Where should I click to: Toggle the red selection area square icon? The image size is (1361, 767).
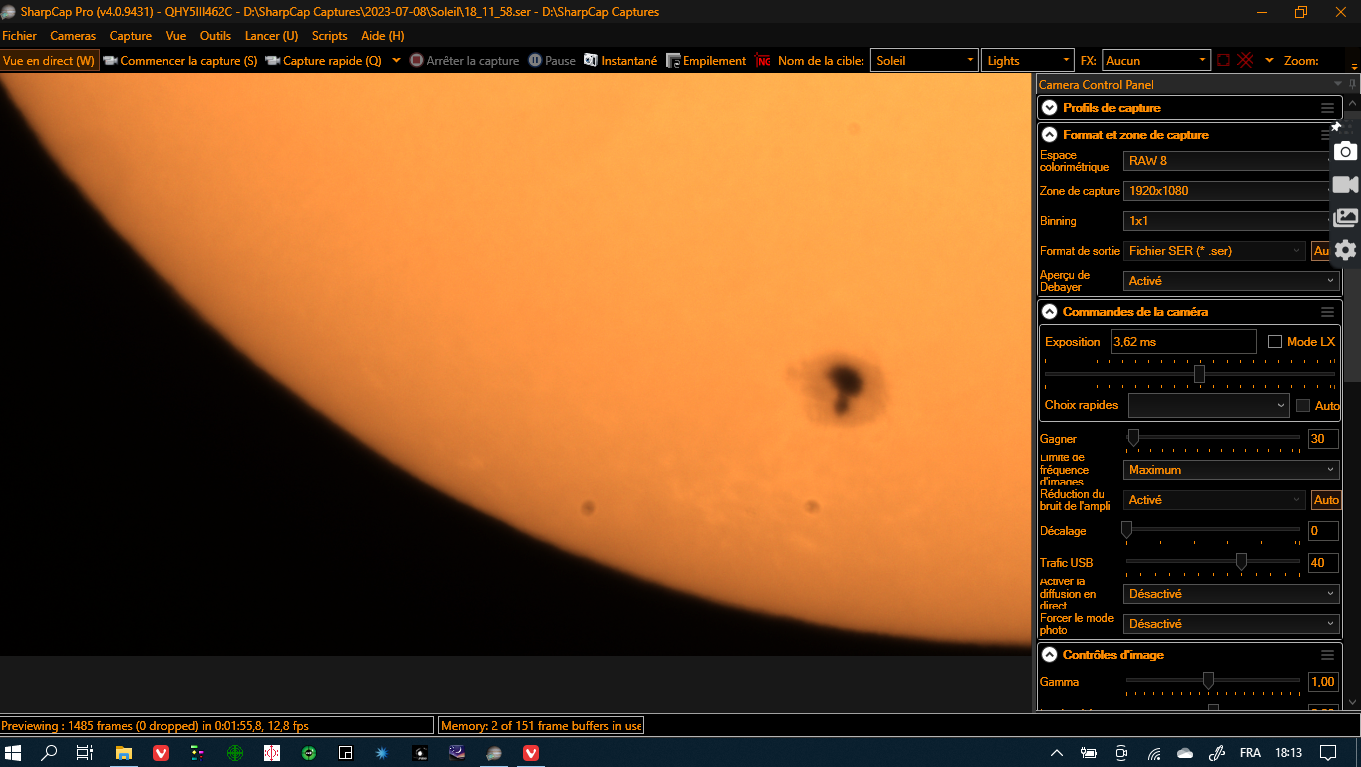(1223, 61)
